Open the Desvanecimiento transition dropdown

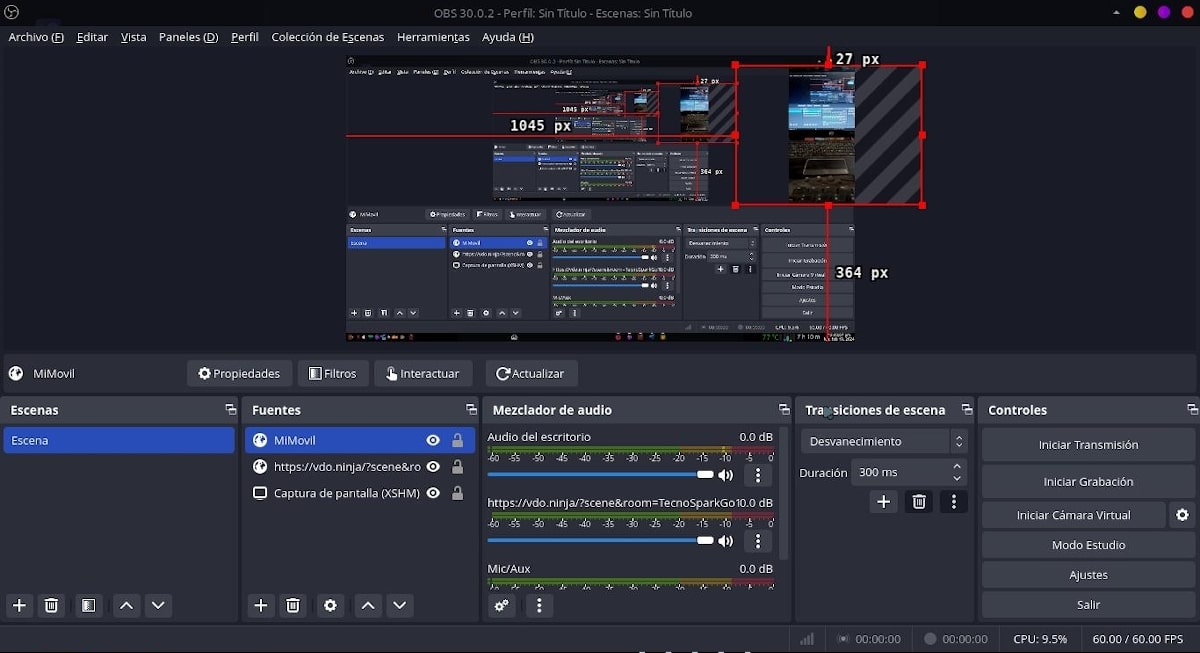click(x=884, y=441)
